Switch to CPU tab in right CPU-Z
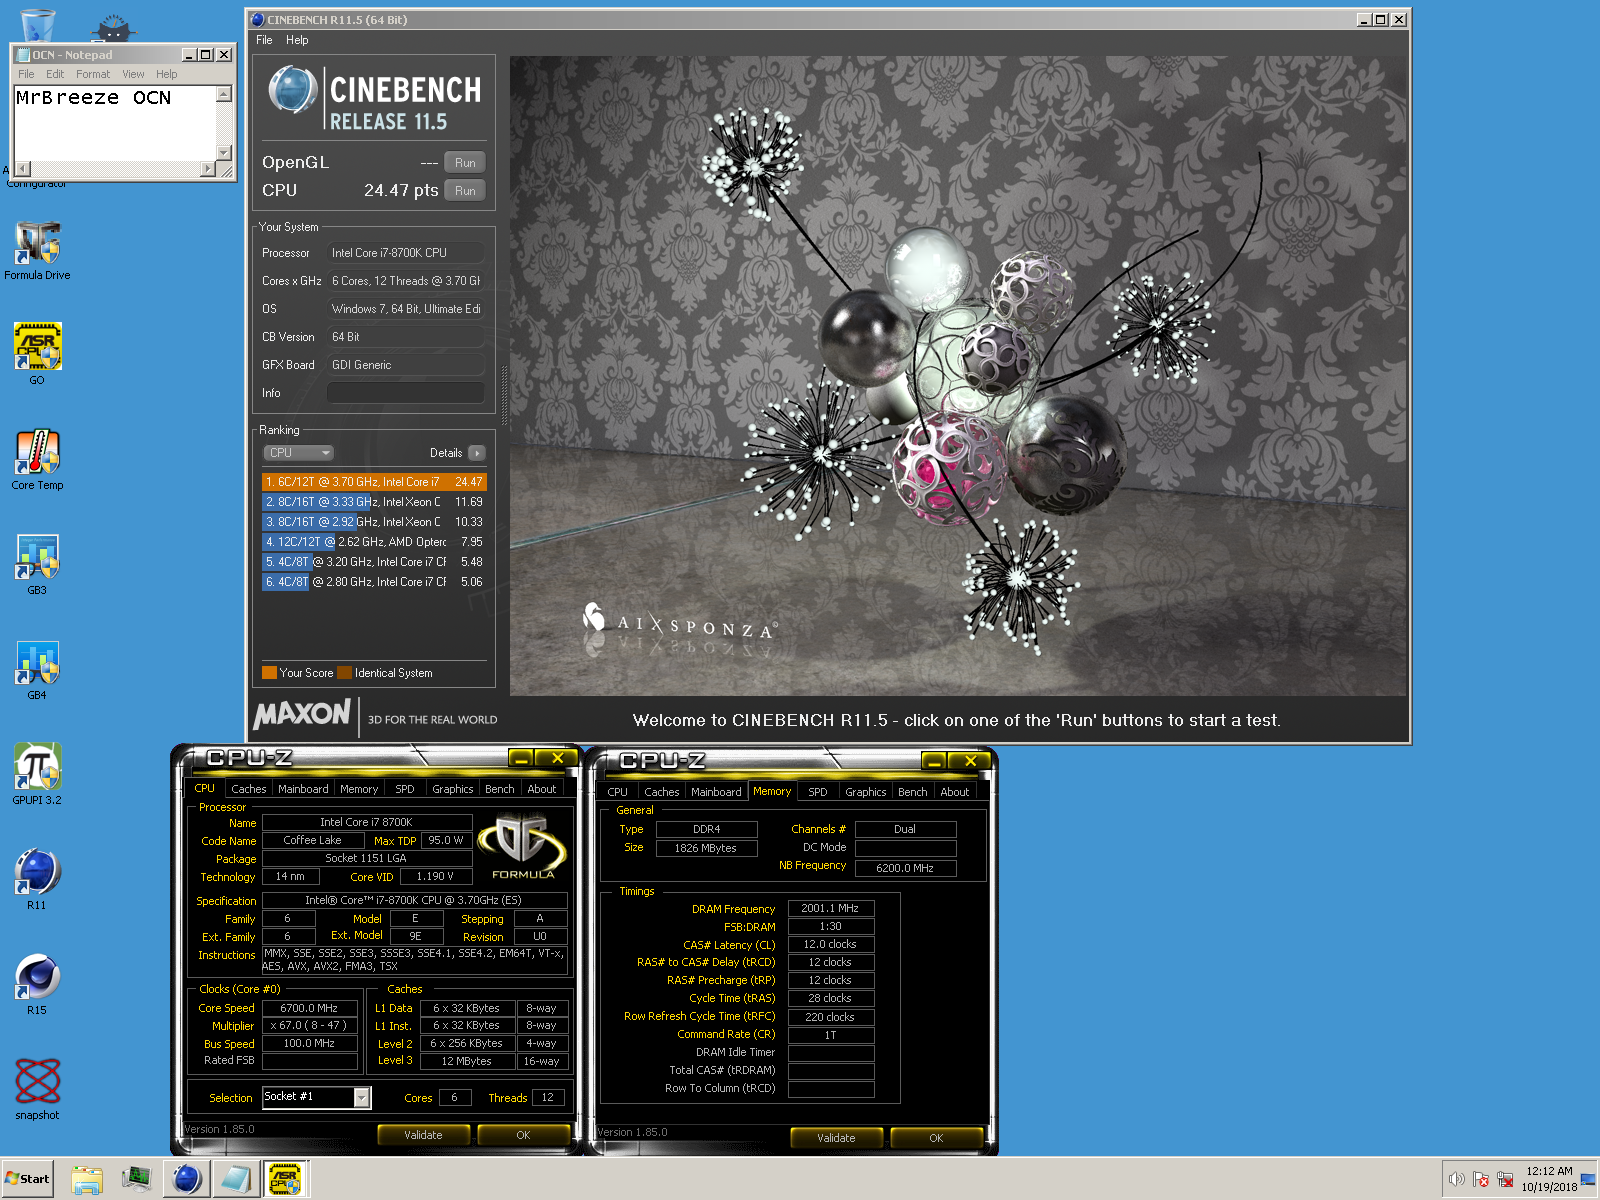The image size is (1600, 1200). point(618,792)
